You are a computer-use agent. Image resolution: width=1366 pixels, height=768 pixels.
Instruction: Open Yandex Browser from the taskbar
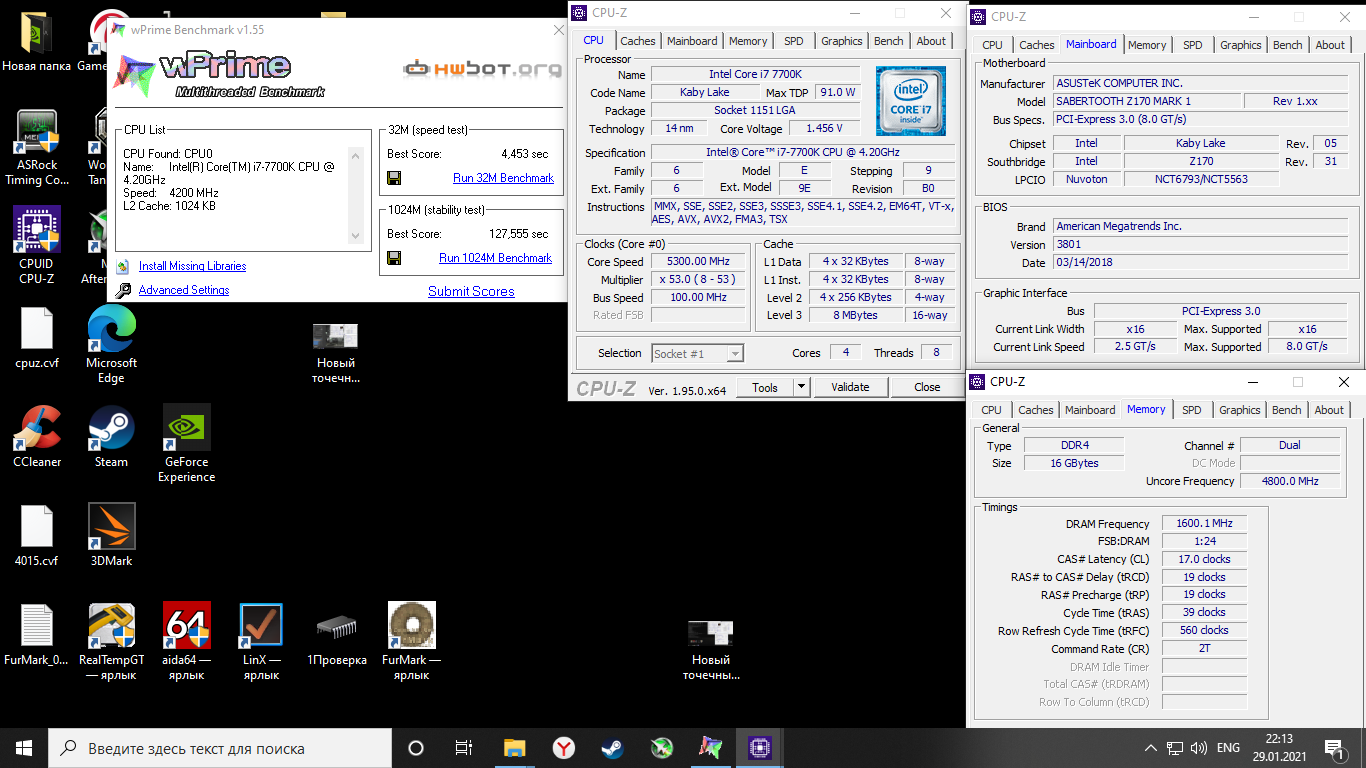tap(564, 747)
